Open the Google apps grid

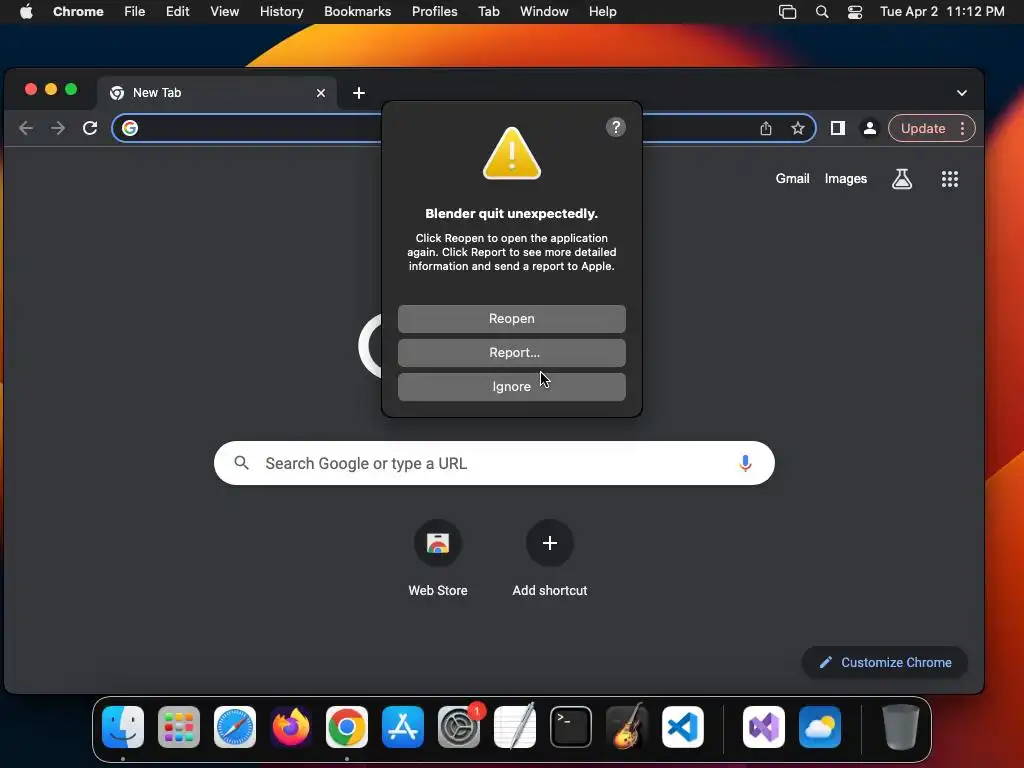pyautogui.click(x=949, y=178)
